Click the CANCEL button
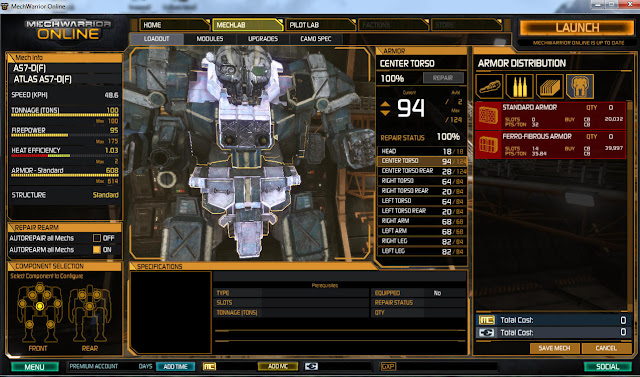This screenshot has height=377, width=640. pos(606,348)
